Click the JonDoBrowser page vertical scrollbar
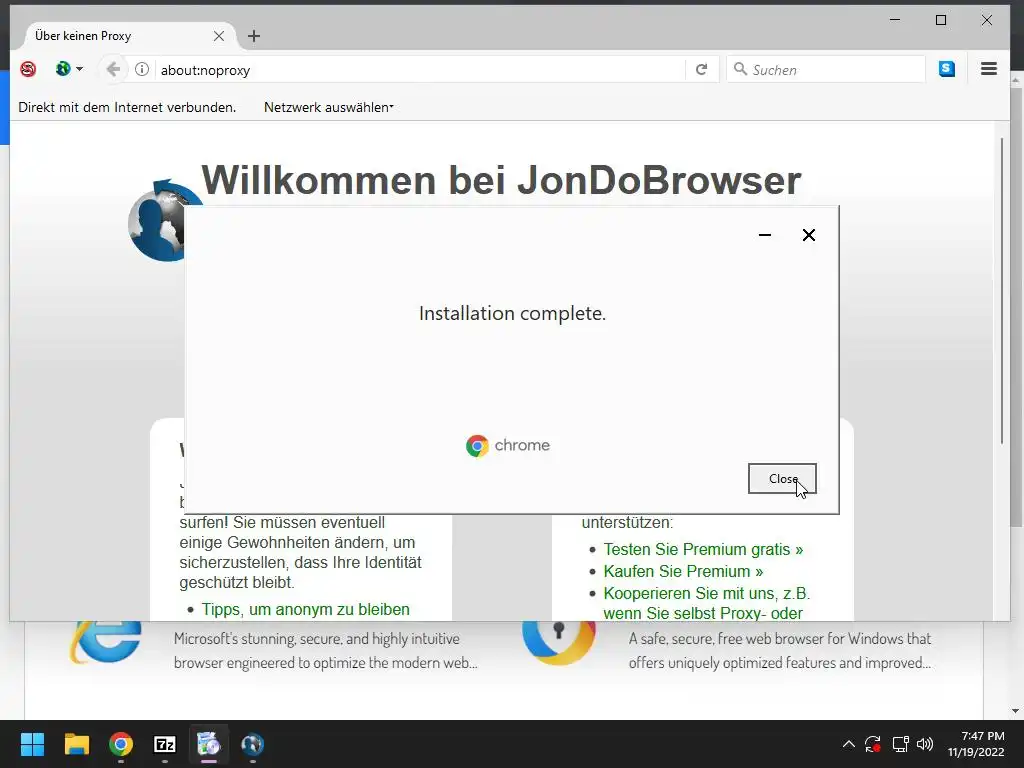This screenshot has height=768, width=1024. coord(1002,291)
